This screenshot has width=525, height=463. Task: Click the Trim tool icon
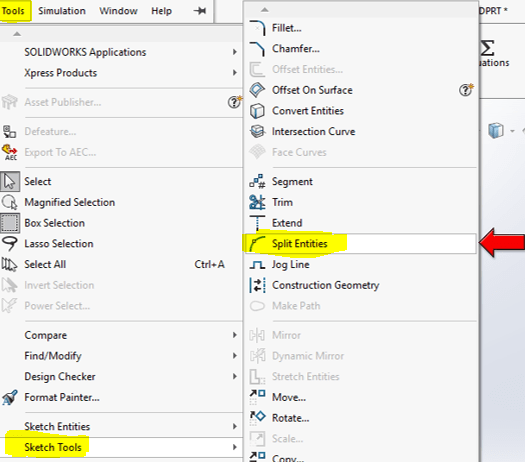click(257, 202)
